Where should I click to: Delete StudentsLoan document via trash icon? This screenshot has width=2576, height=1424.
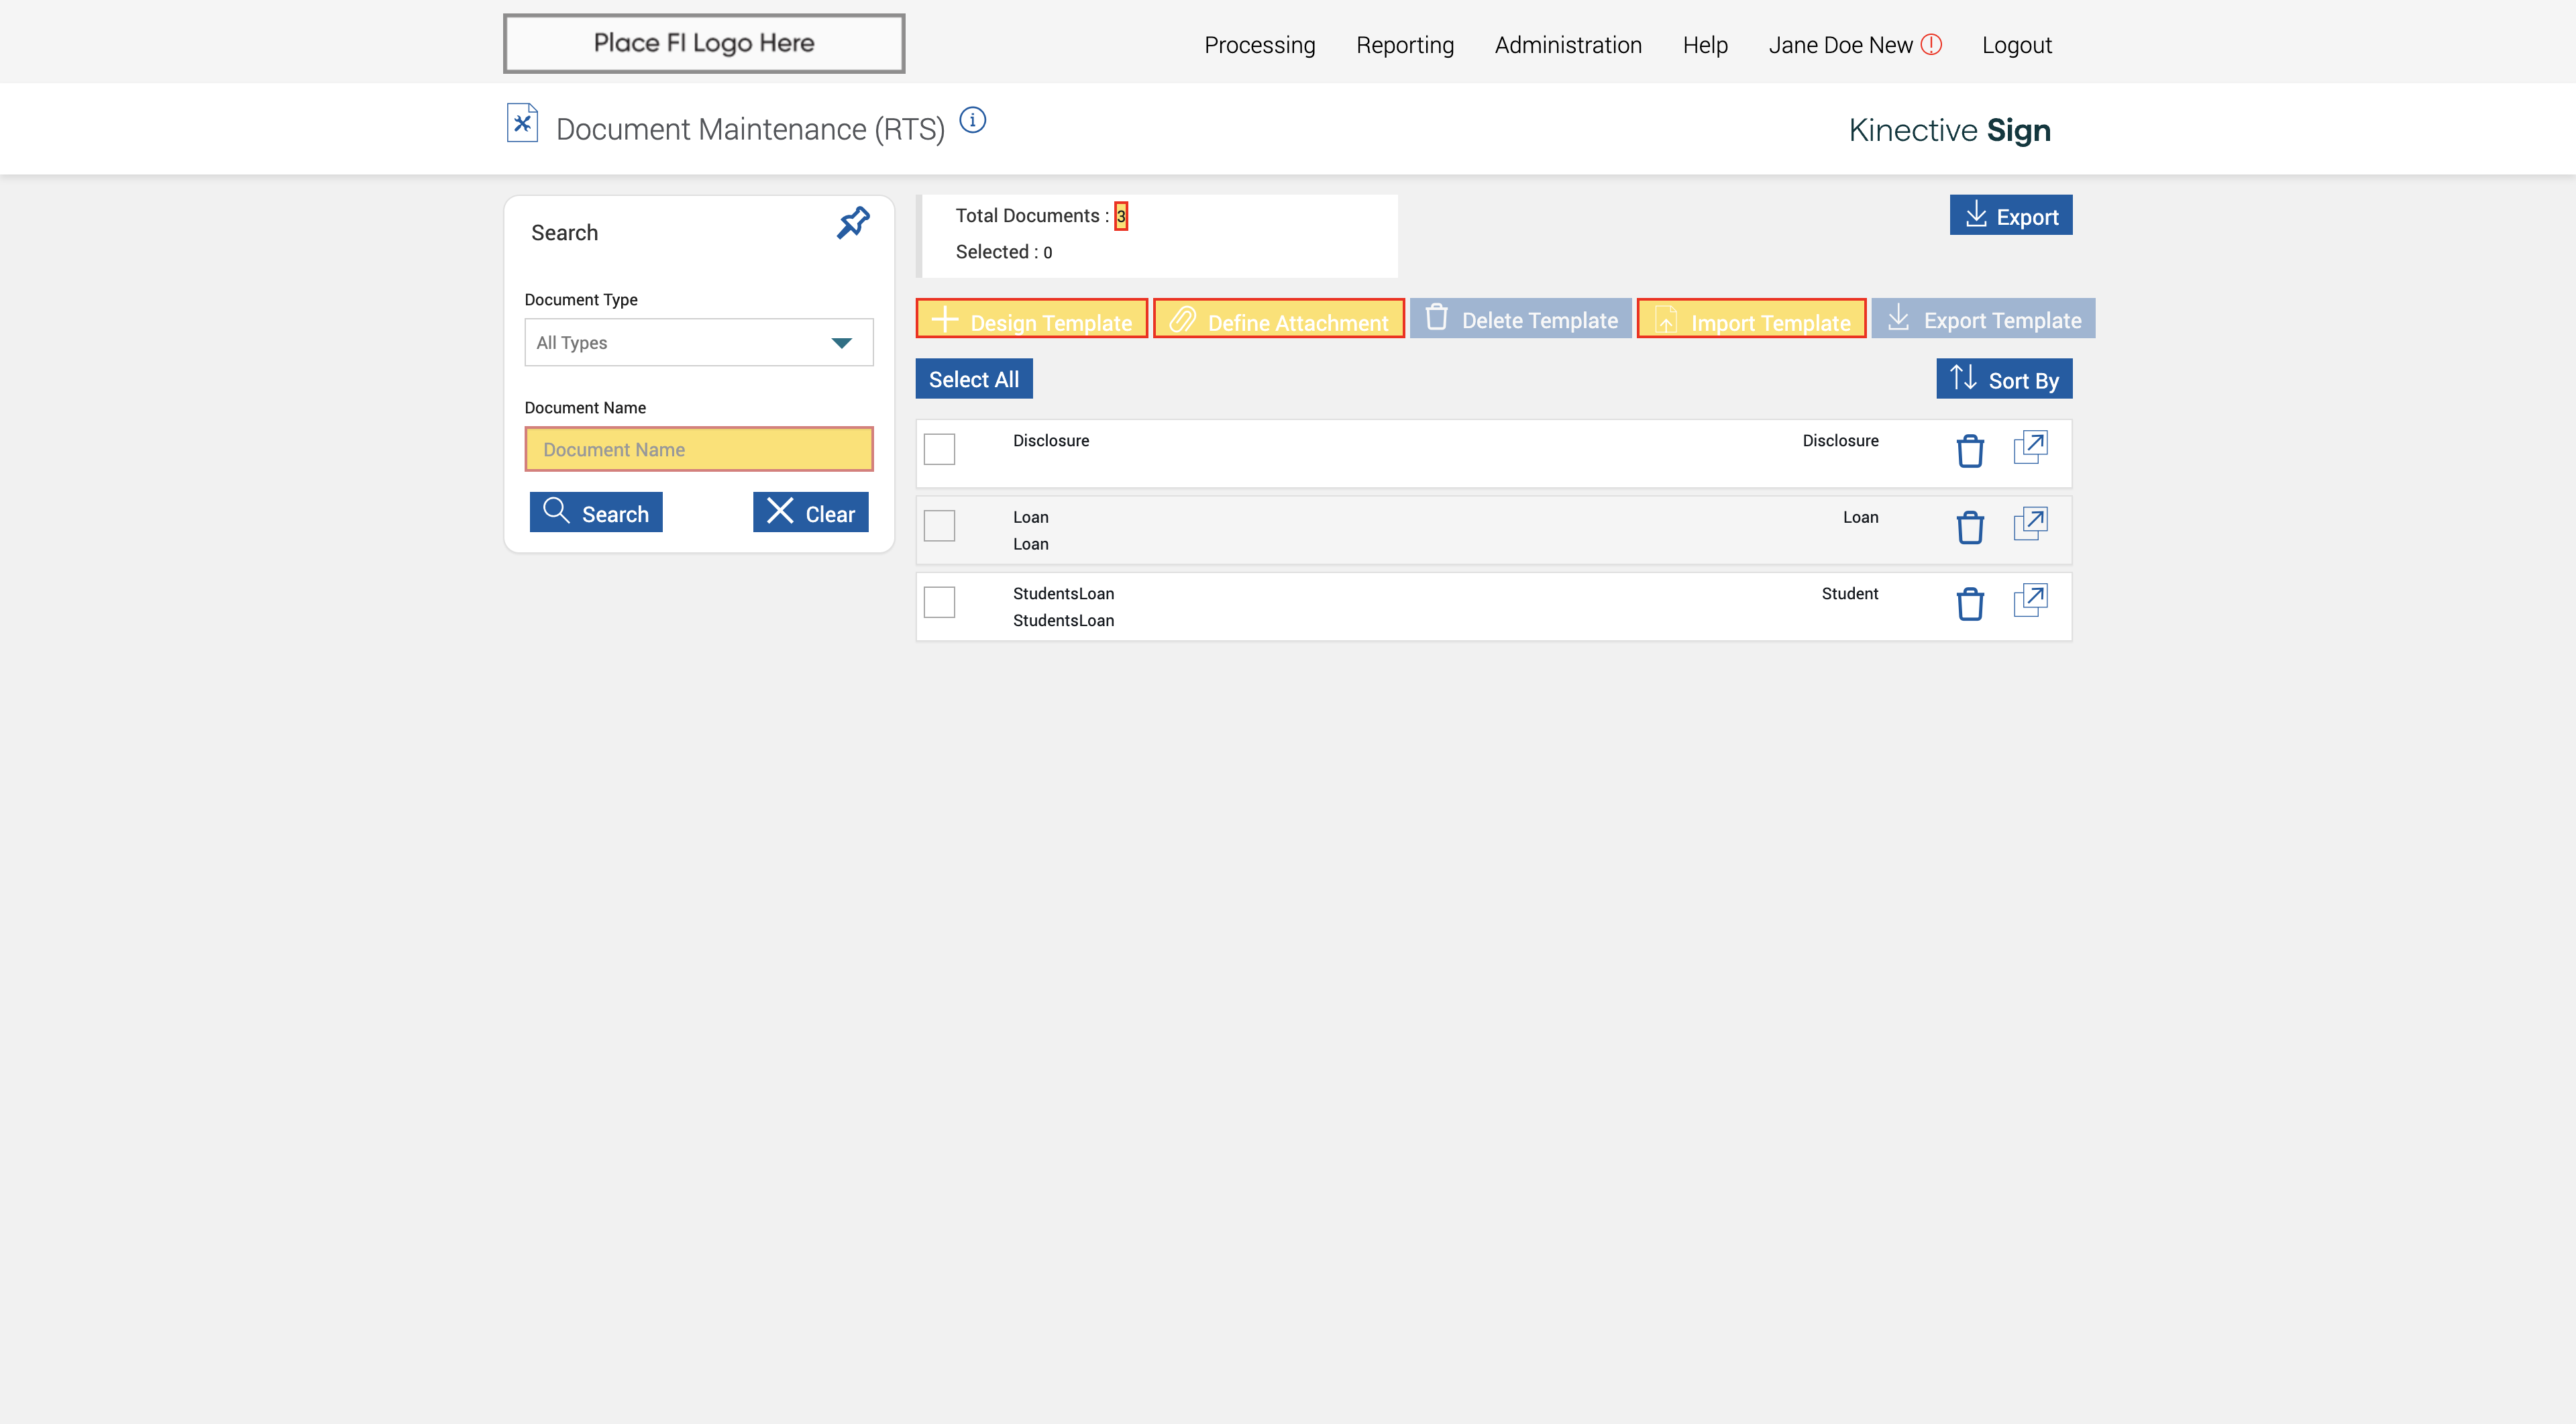point(1969,604)
